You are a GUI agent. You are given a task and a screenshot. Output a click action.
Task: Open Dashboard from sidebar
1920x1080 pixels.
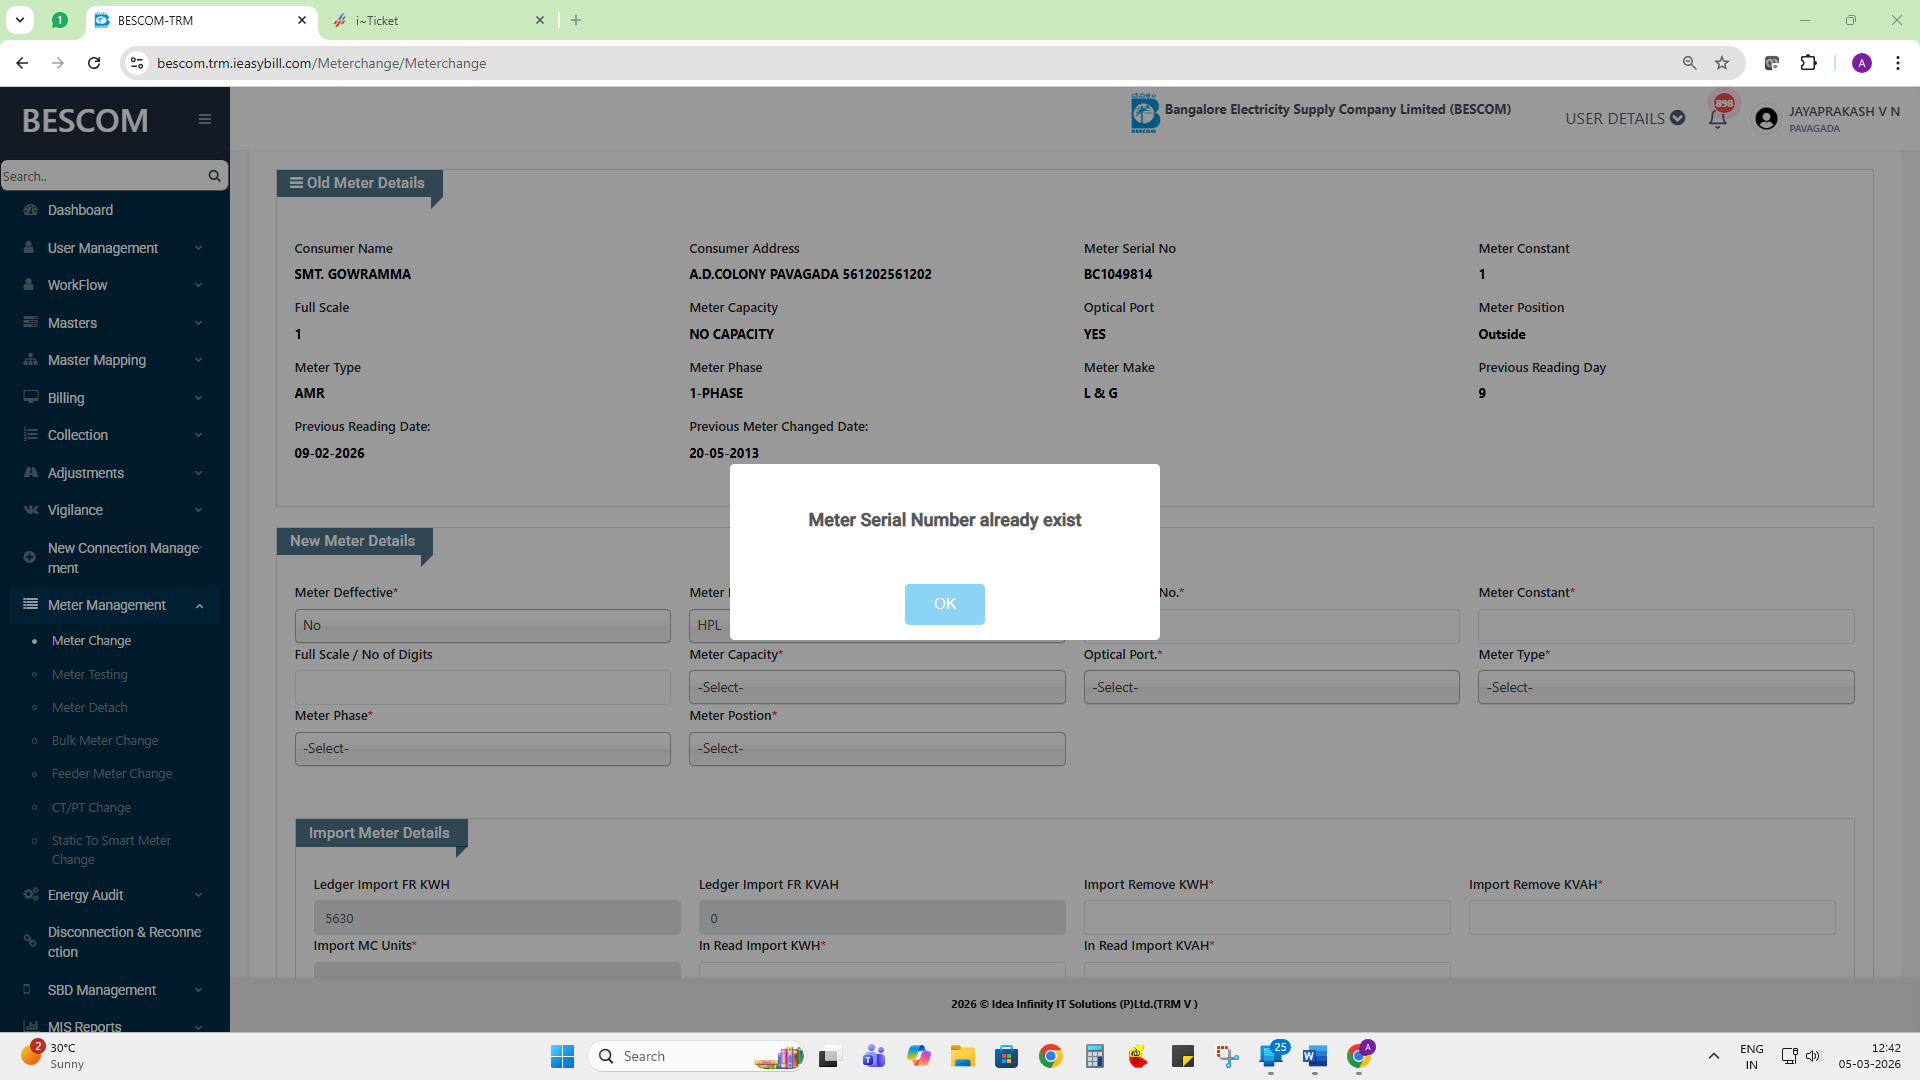click(80, 210)
